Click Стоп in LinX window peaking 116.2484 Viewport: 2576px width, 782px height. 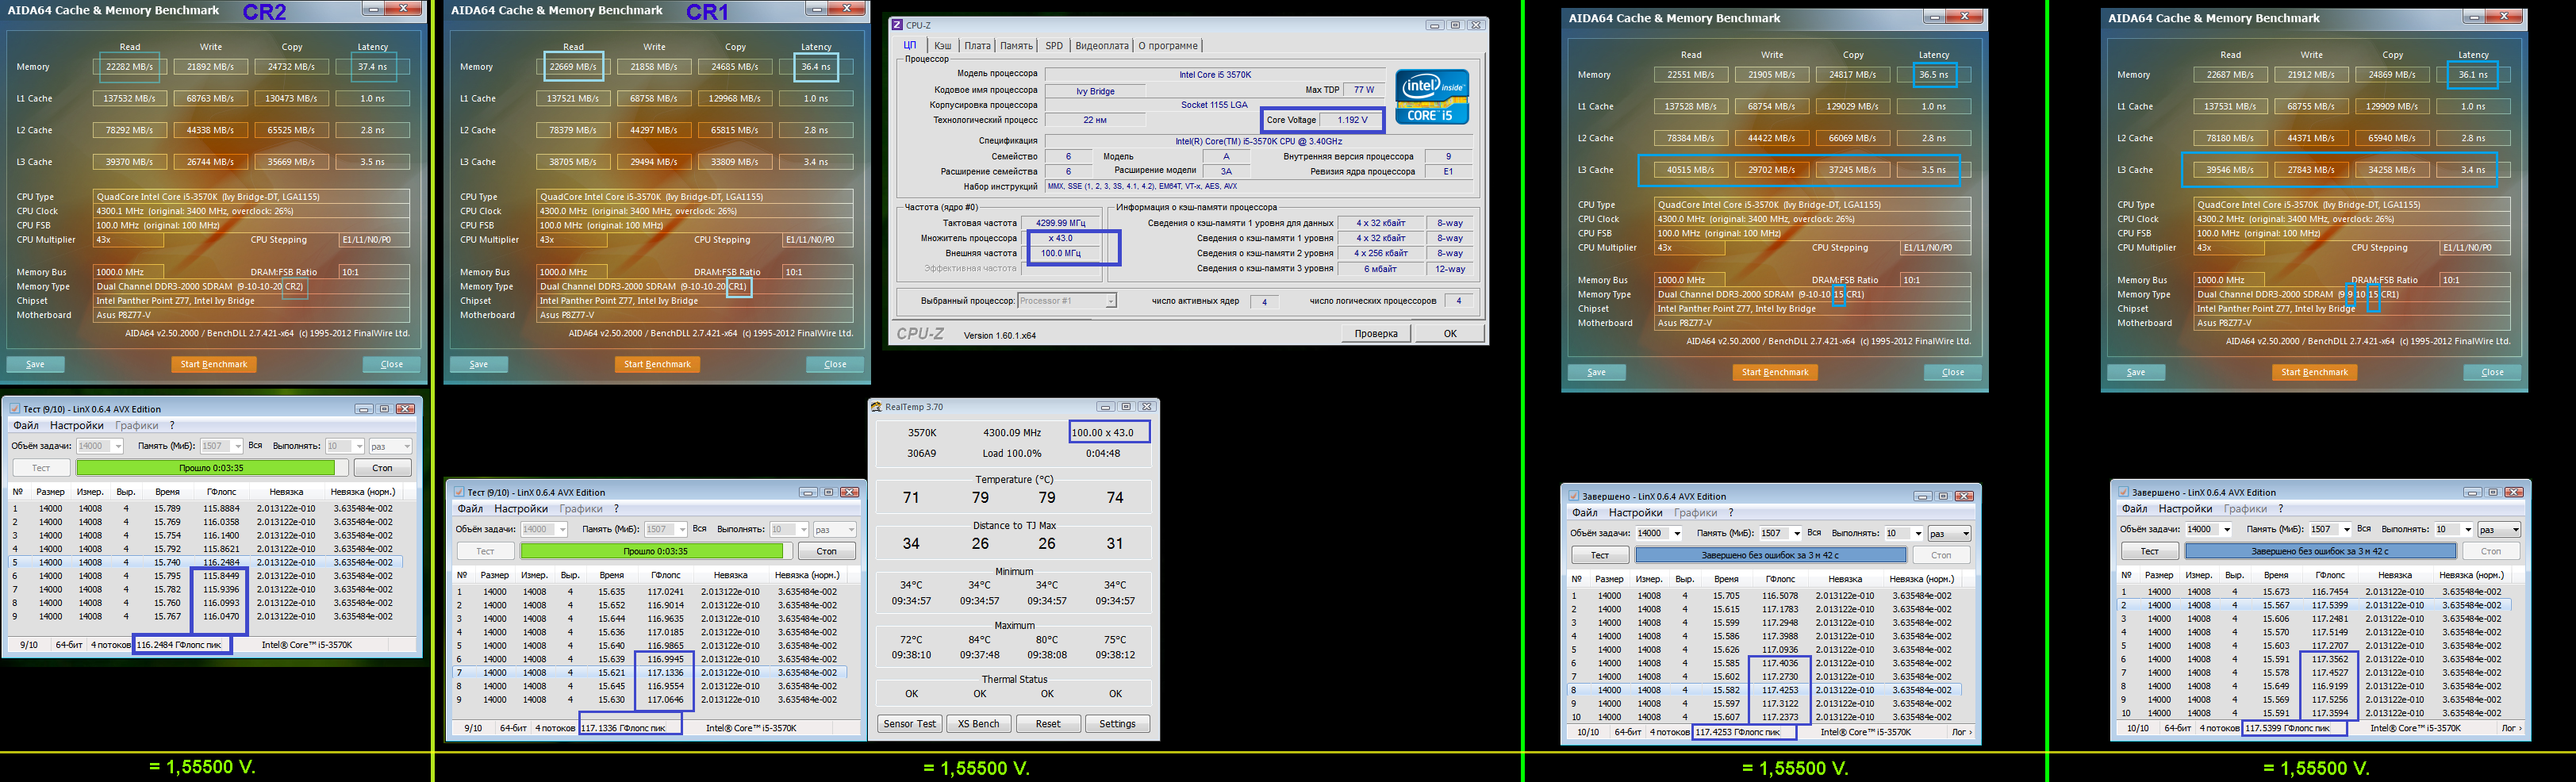[x=382, y=468]
